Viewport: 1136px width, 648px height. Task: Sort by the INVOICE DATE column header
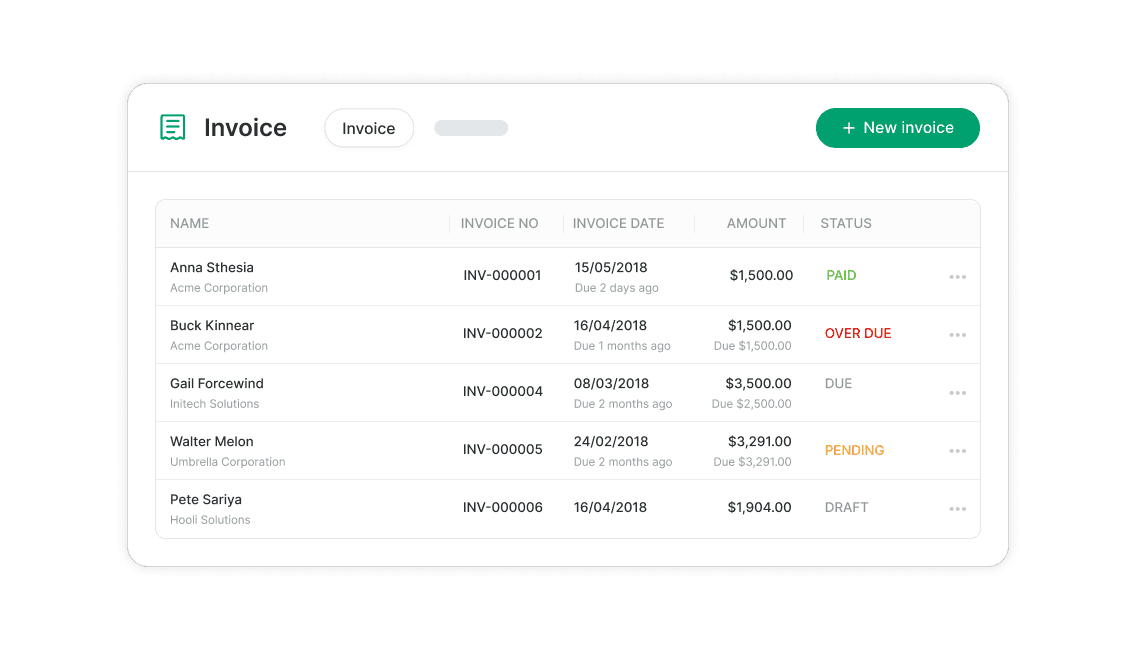(618, 224)
